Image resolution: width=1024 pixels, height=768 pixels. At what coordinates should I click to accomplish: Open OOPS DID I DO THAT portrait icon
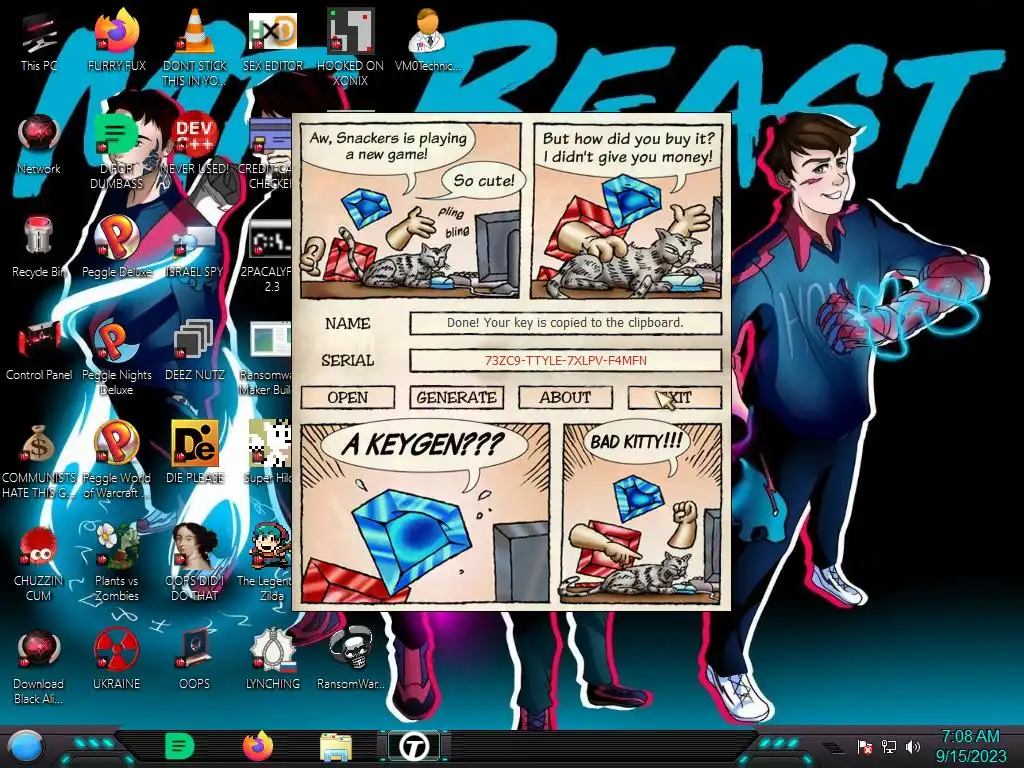[x=195, y=564]
